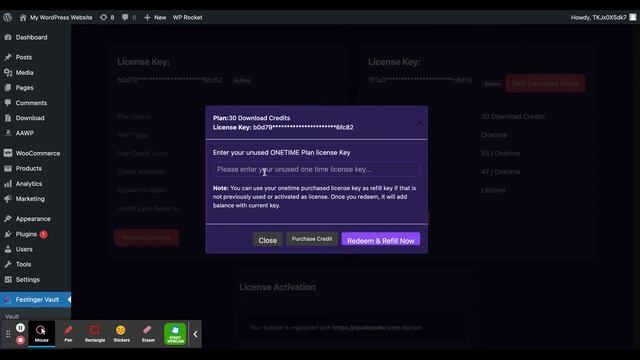Click the Tools wrench icon
Viewport: 640px width, 360px height.
tap(8, 264)
